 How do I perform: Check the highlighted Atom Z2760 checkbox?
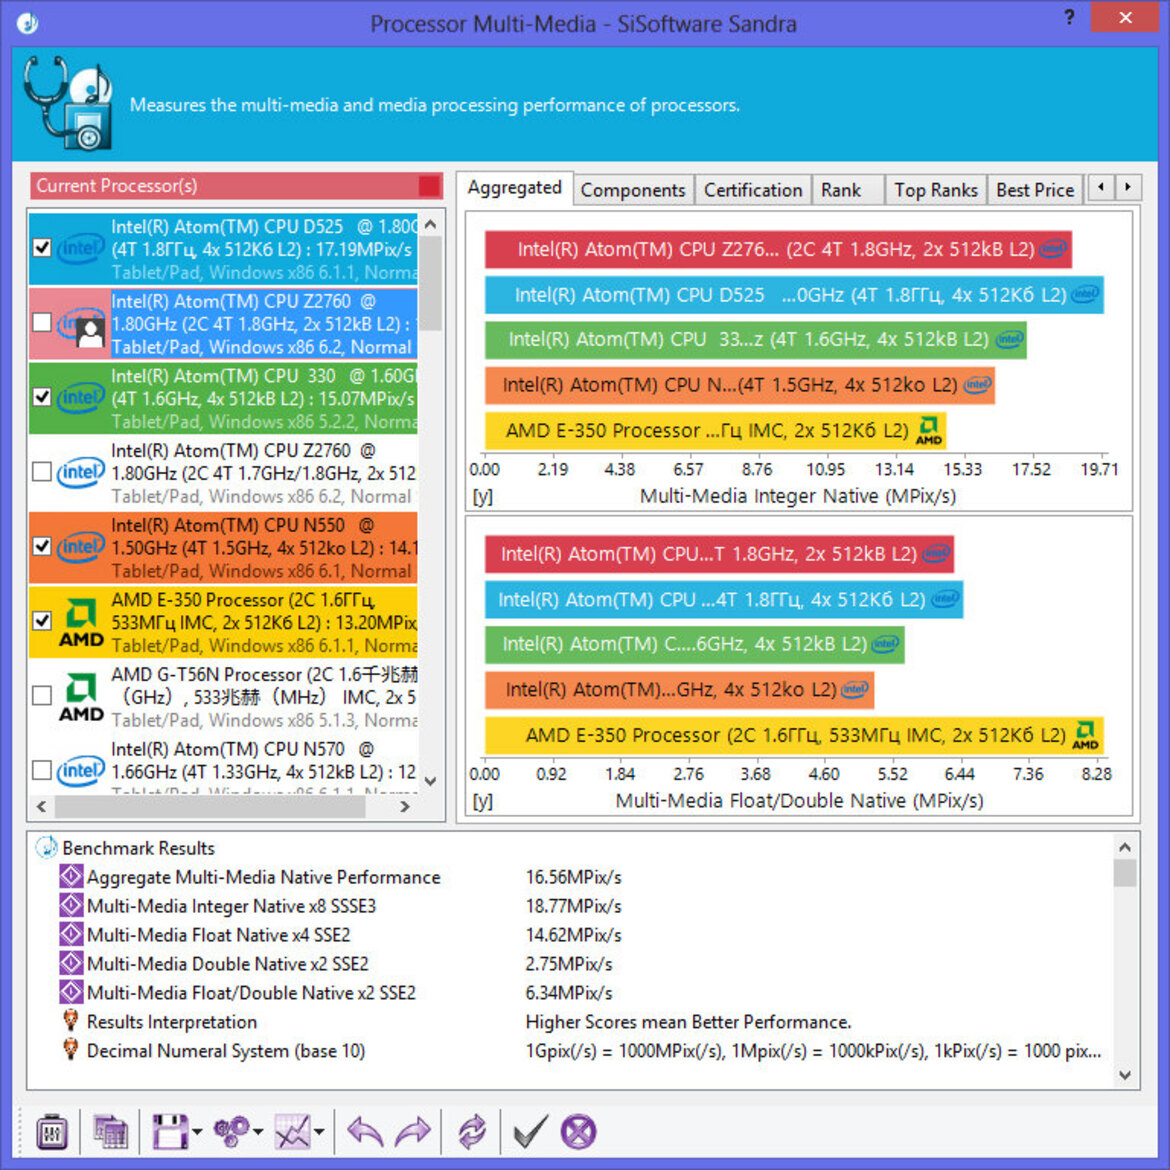click(43, 322)
